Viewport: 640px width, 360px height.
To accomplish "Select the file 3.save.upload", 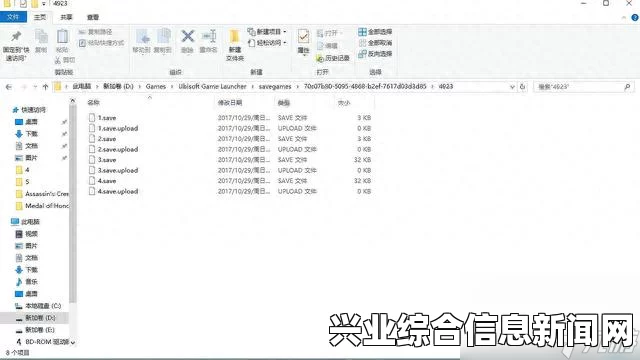I will [x=118, y=171].
